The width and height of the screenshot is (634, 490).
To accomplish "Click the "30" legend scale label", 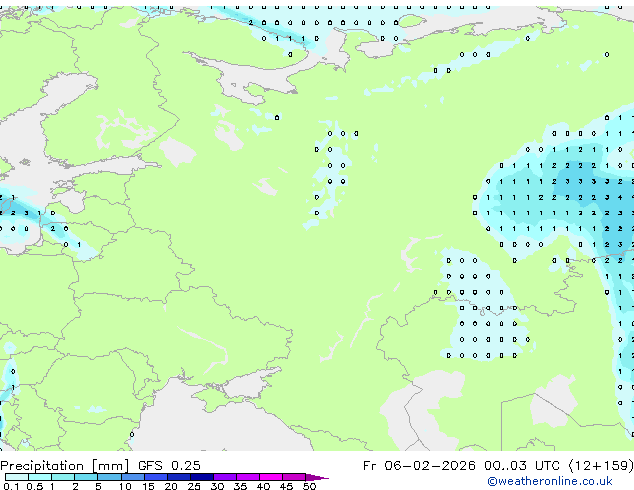I will [x=217, y=486].
